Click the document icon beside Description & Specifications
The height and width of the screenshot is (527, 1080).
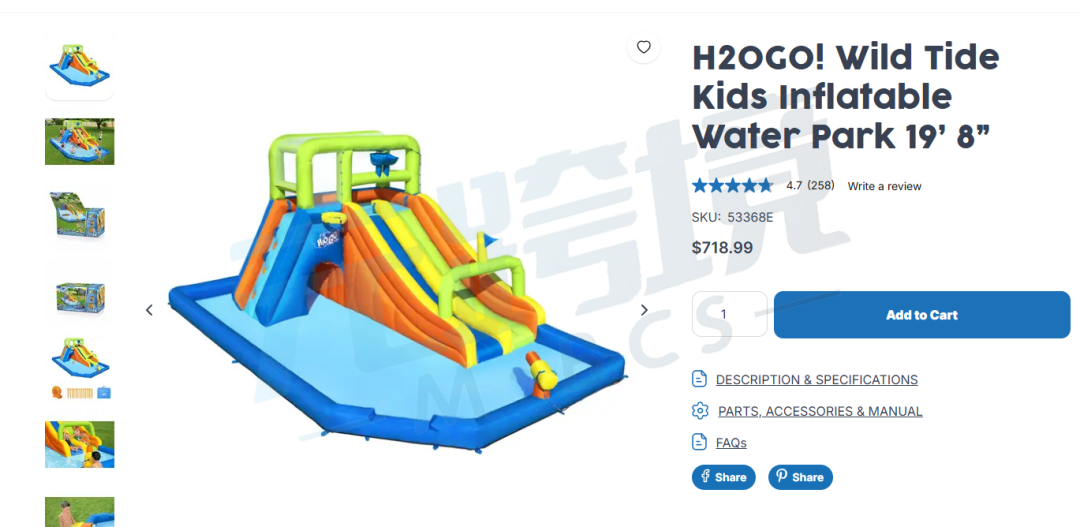700,379
